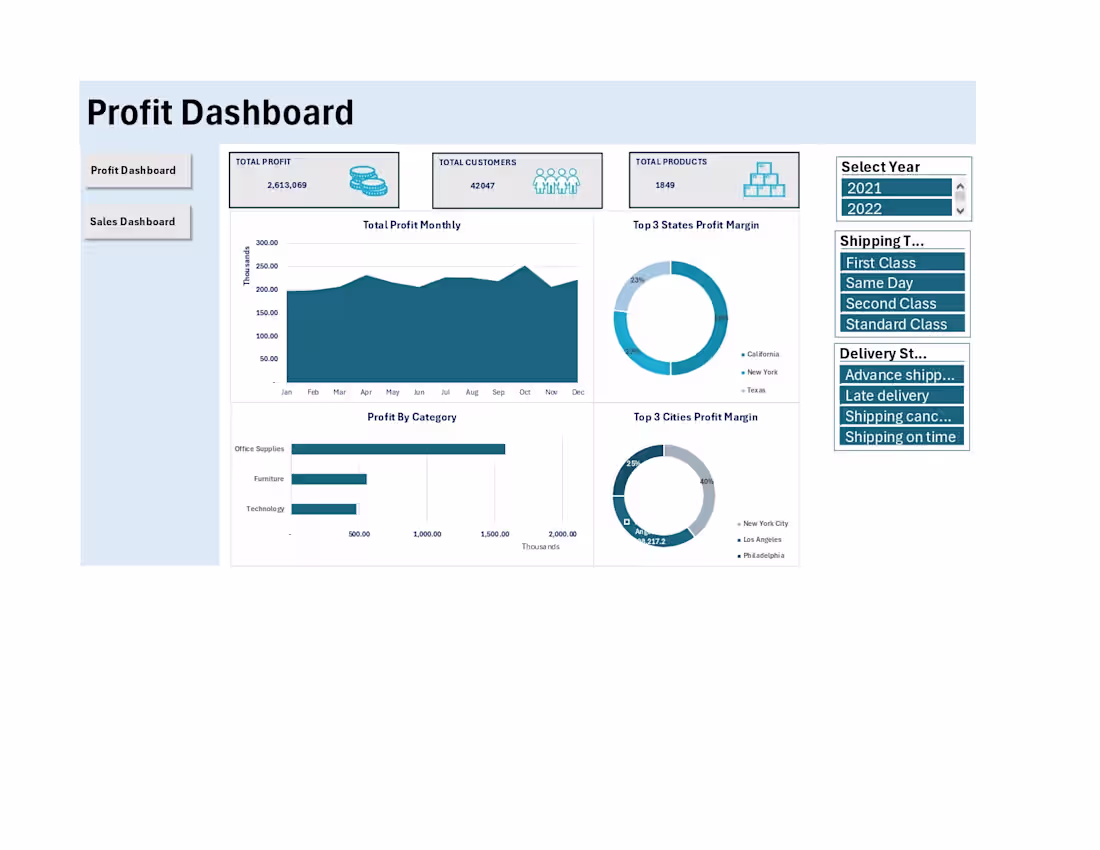Click the Furniture bar in Profit By Category
The height and width of the screenshot is (850, 1100).
tap(330, 479)
